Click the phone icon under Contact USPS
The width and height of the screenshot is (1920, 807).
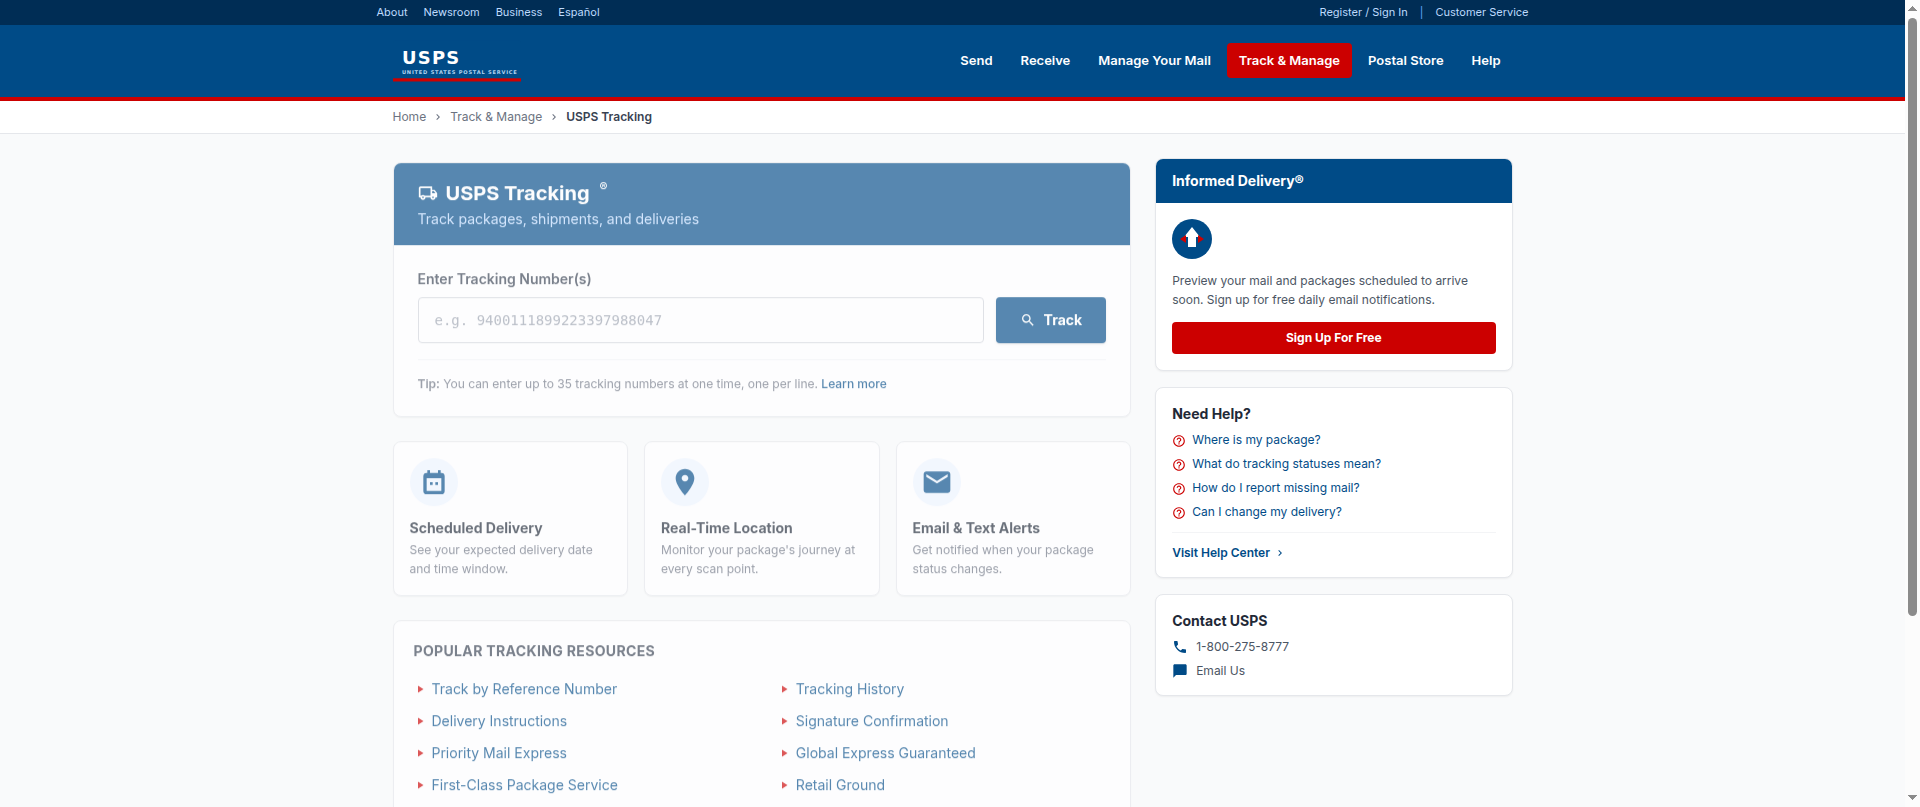pos(1180,647)
